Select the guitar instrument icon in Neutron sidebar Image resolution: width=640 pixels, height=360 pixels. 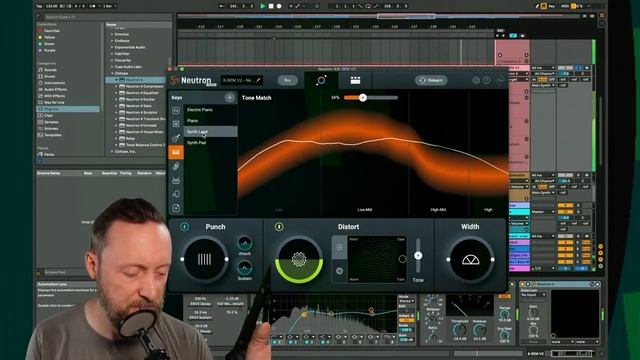[x=176, y=138]
